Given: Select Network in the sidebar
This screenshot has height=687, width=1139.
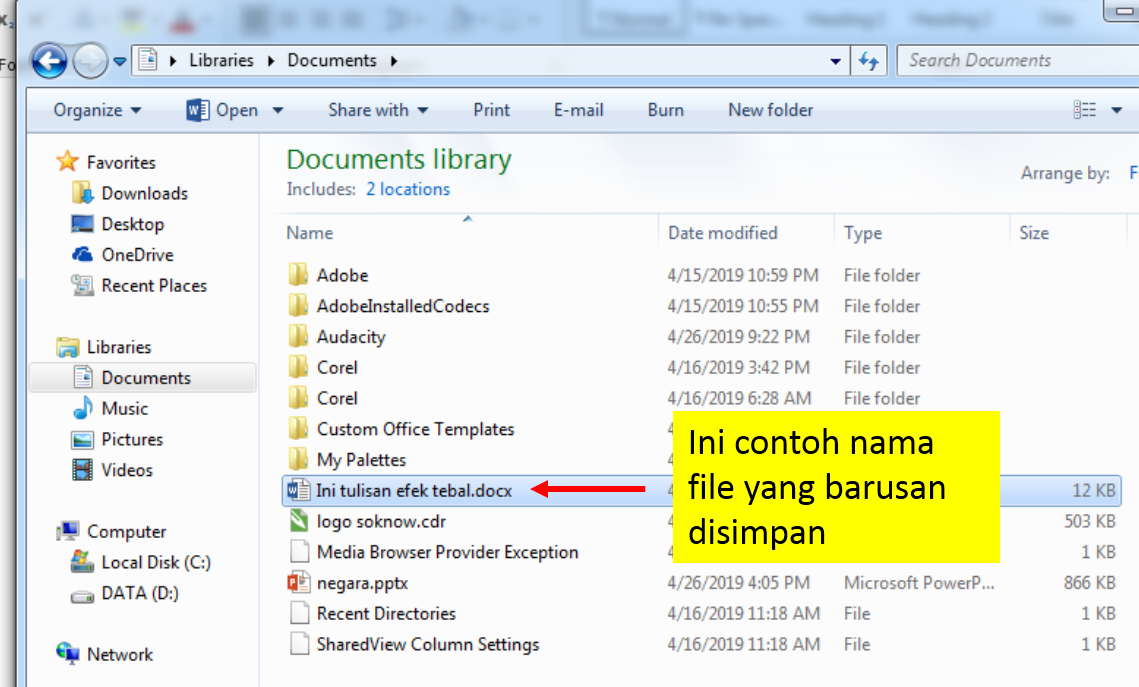Looking at the screenshot, I should [x=114, y=654].
